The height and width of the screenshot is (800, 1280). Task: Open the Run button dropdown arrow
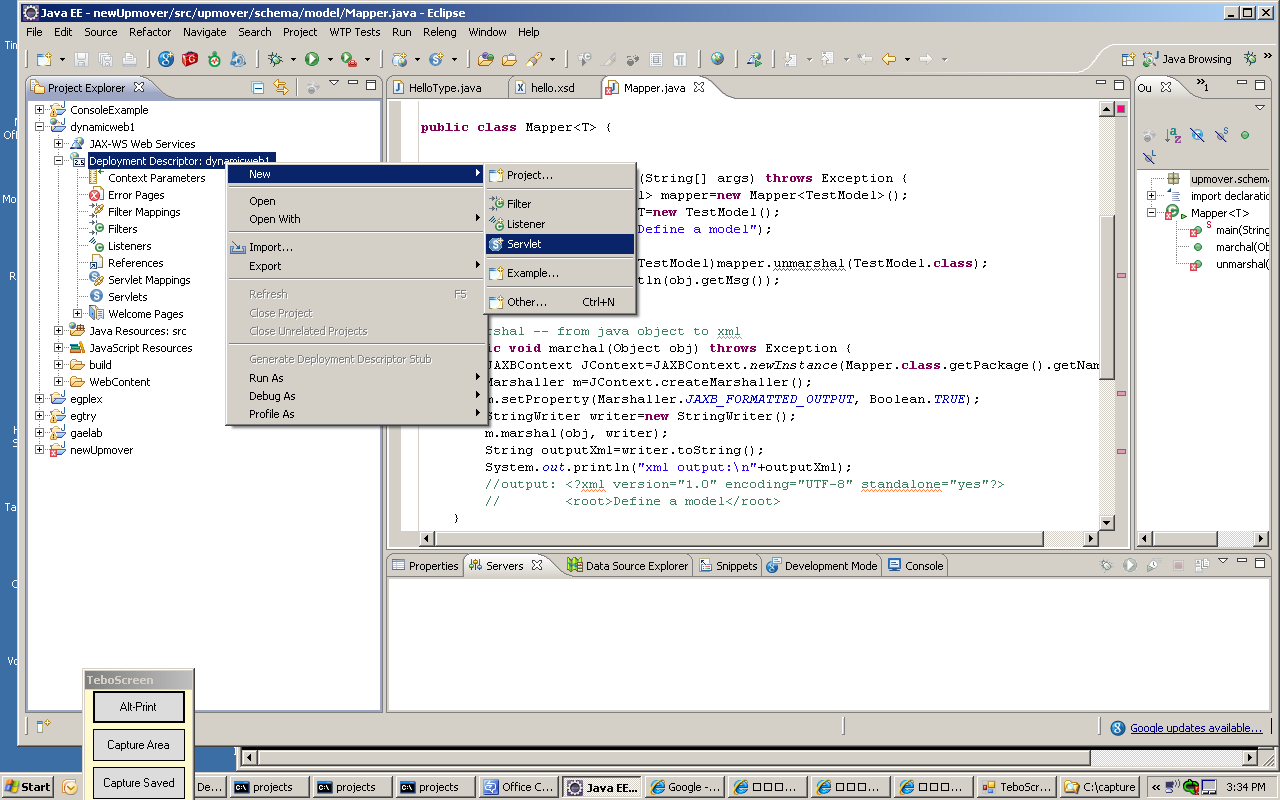pos(329,60)
